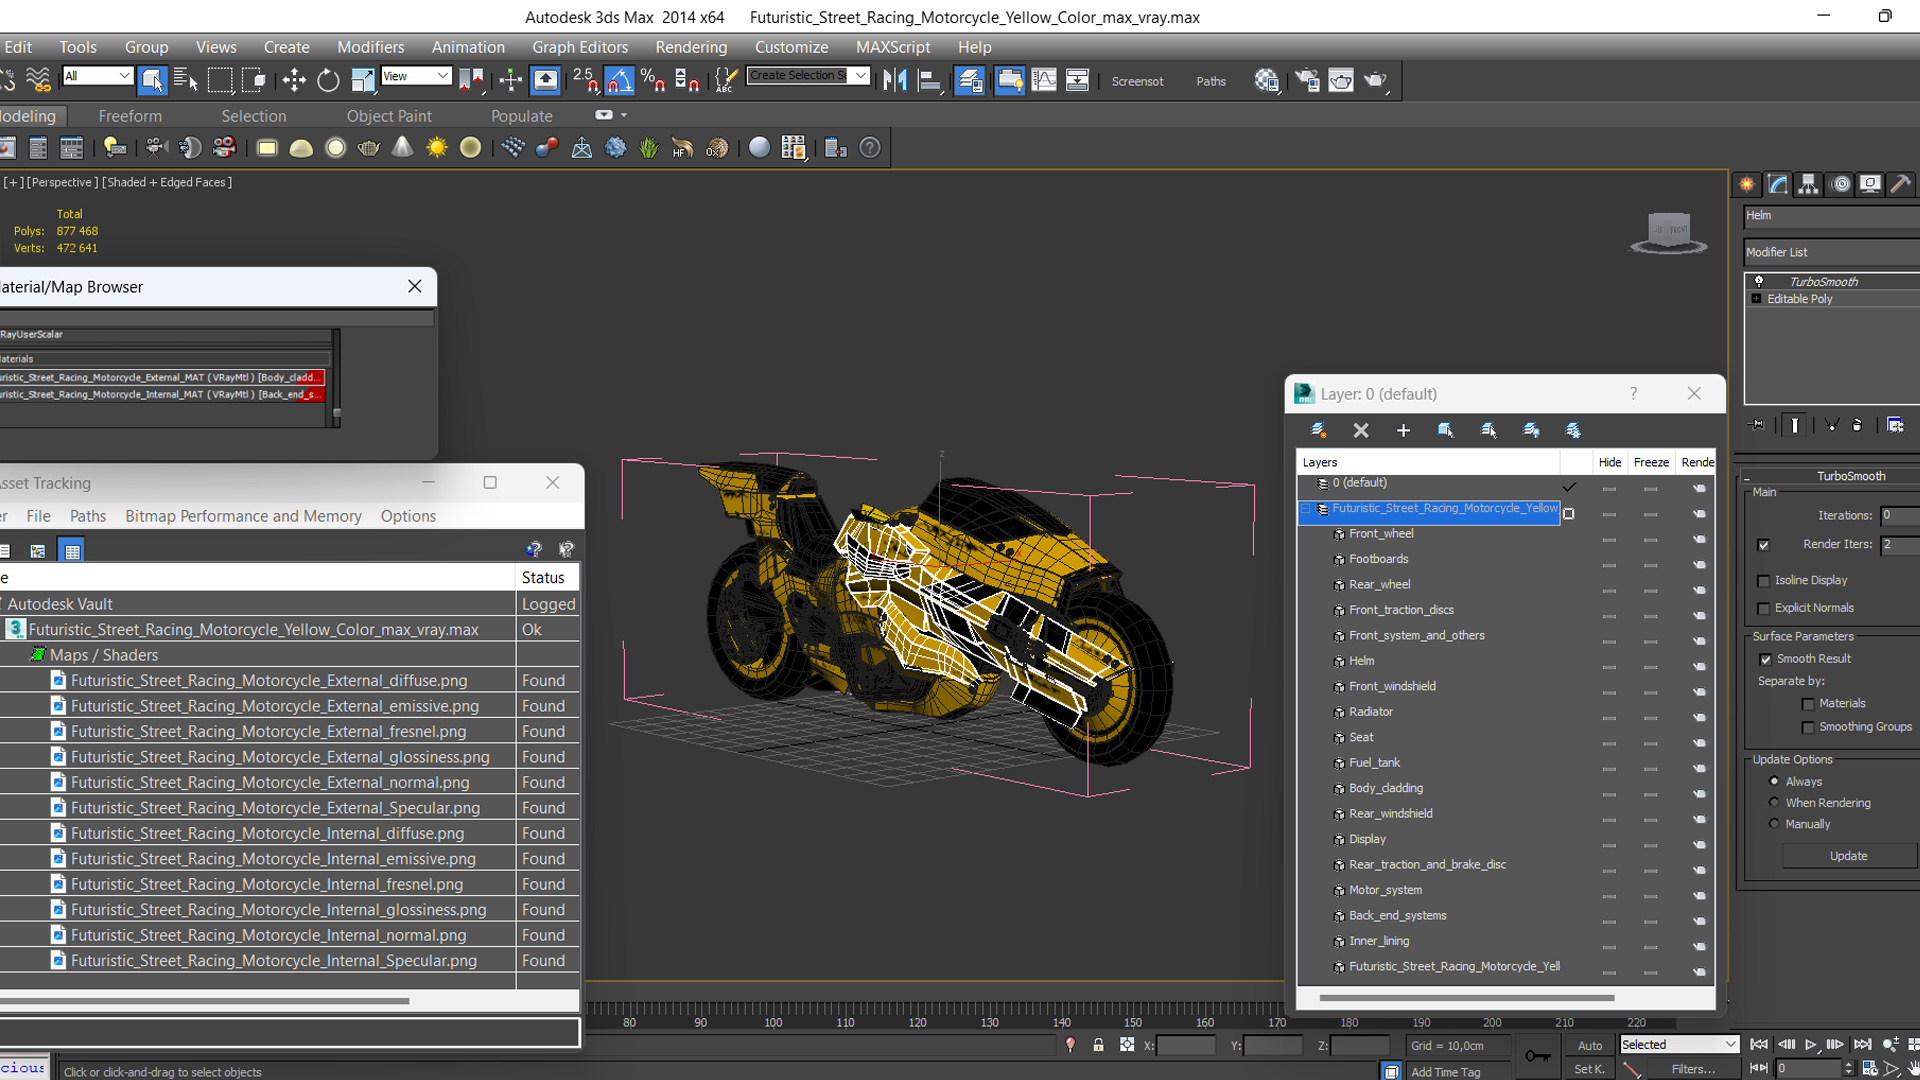Open the Hierarchy command panel tab
The height and width of the screenshot is (1080, 1920).
tap(1808, 184)
